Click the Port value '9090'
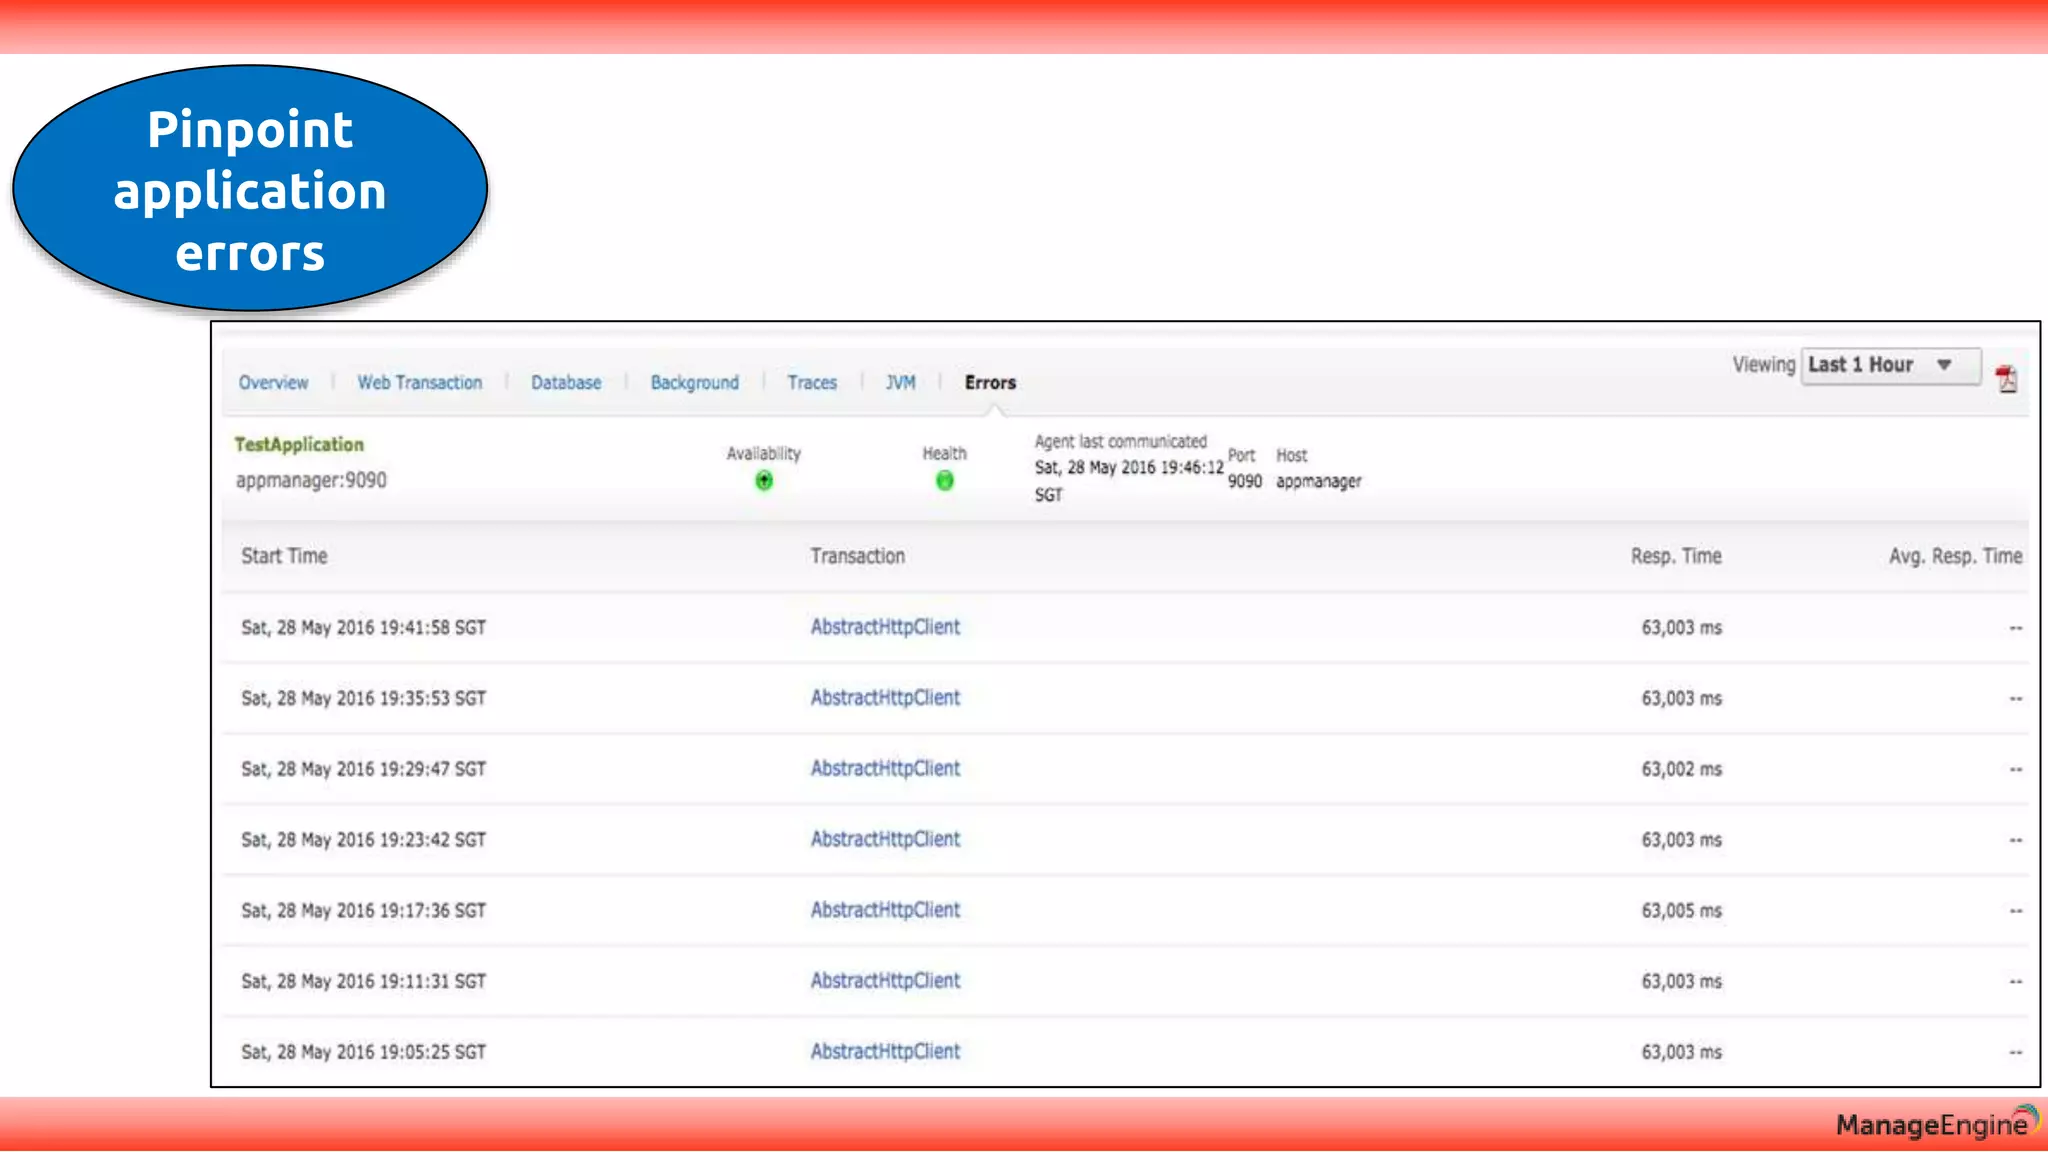Screen dimensions: 2048x1152 click(1244, 482)
